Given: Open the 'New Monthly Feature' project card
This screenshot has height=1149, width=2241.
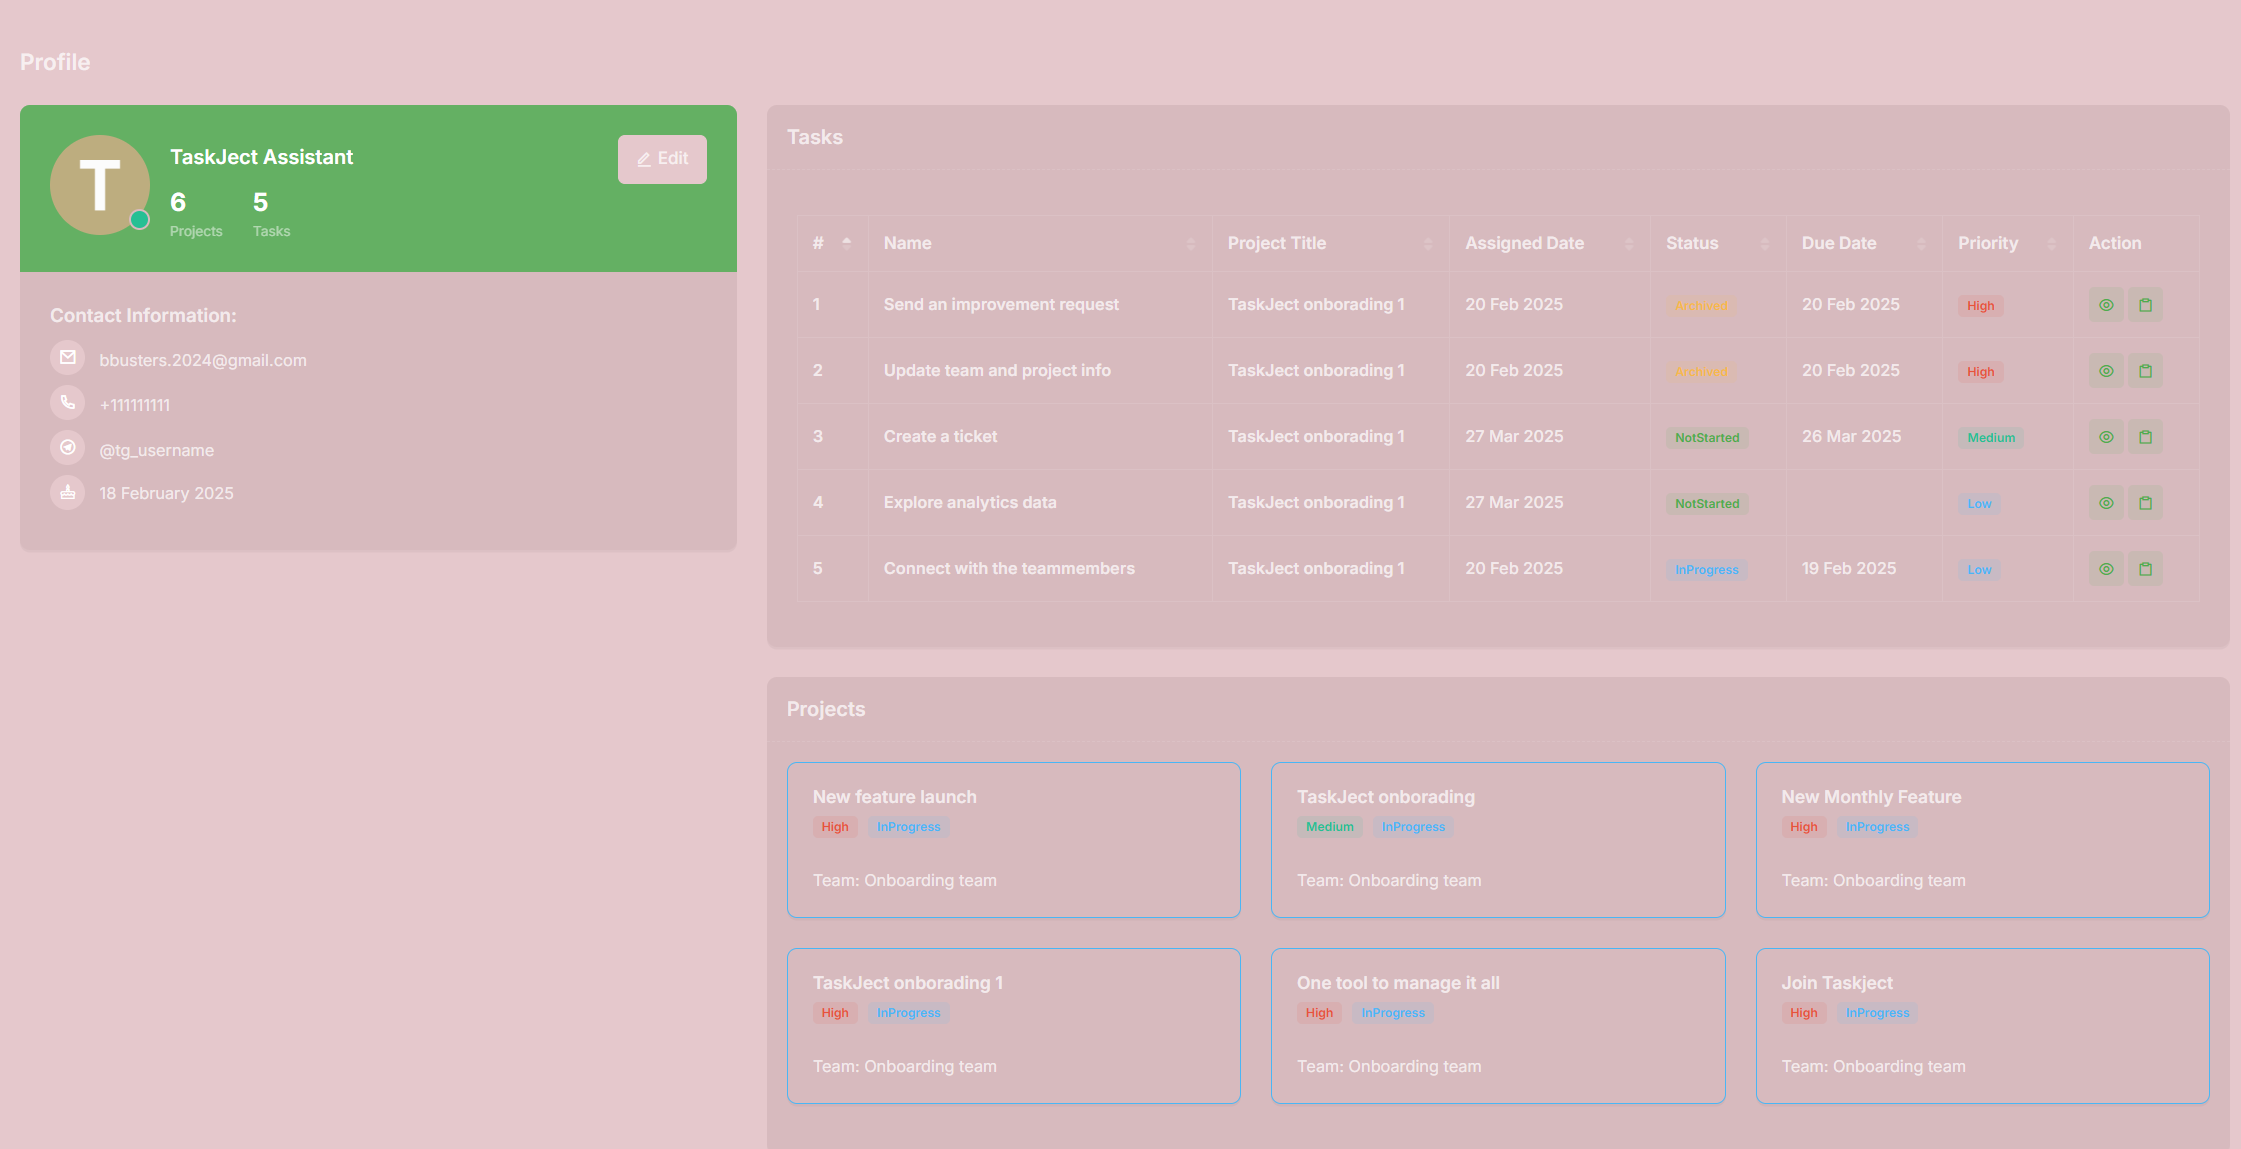Looking at the screenshot, I should click(1983, 840).
